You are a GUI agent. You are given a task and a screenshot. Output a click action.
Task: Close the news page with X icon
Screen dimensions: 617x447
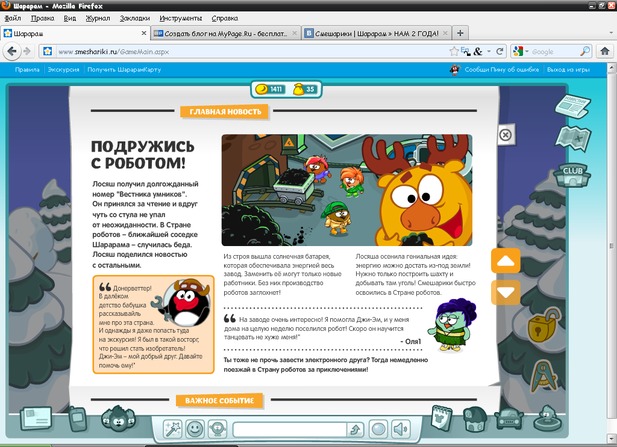point(505,135)
